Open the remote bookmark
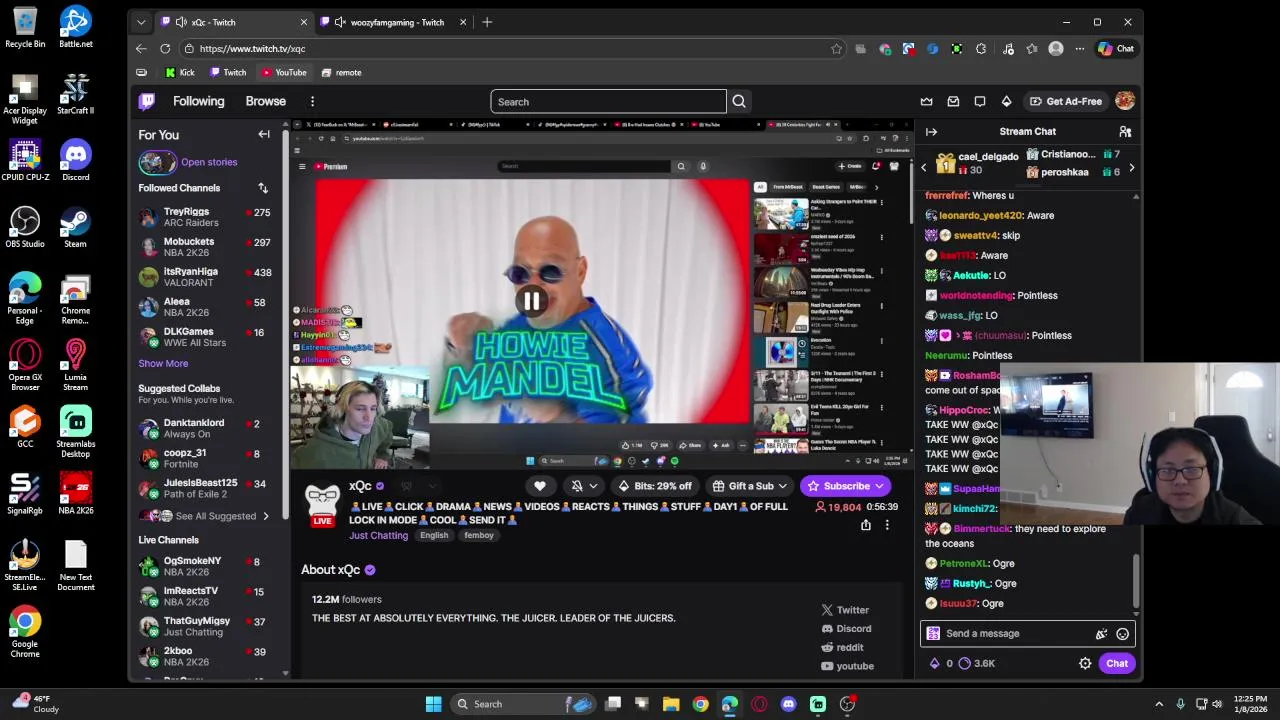Image resolution: width=1280 pixels, height=720 pixels. pyautogui.click(x=340, y=72)
